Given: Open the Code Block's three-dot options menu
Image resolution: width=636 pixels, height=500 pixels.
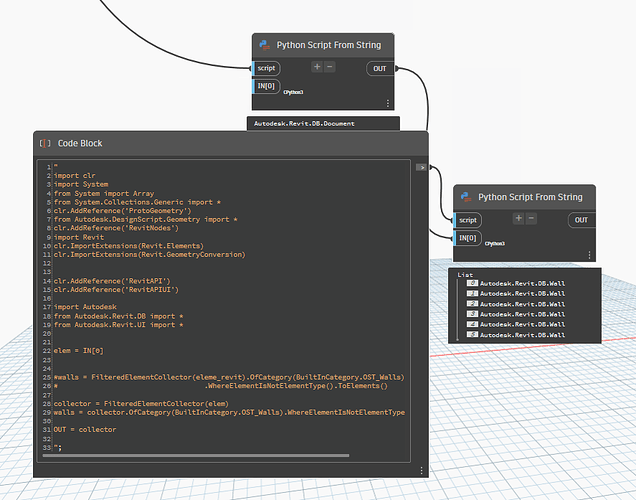Looking at the screenshot, I should [x=420, y=470].
